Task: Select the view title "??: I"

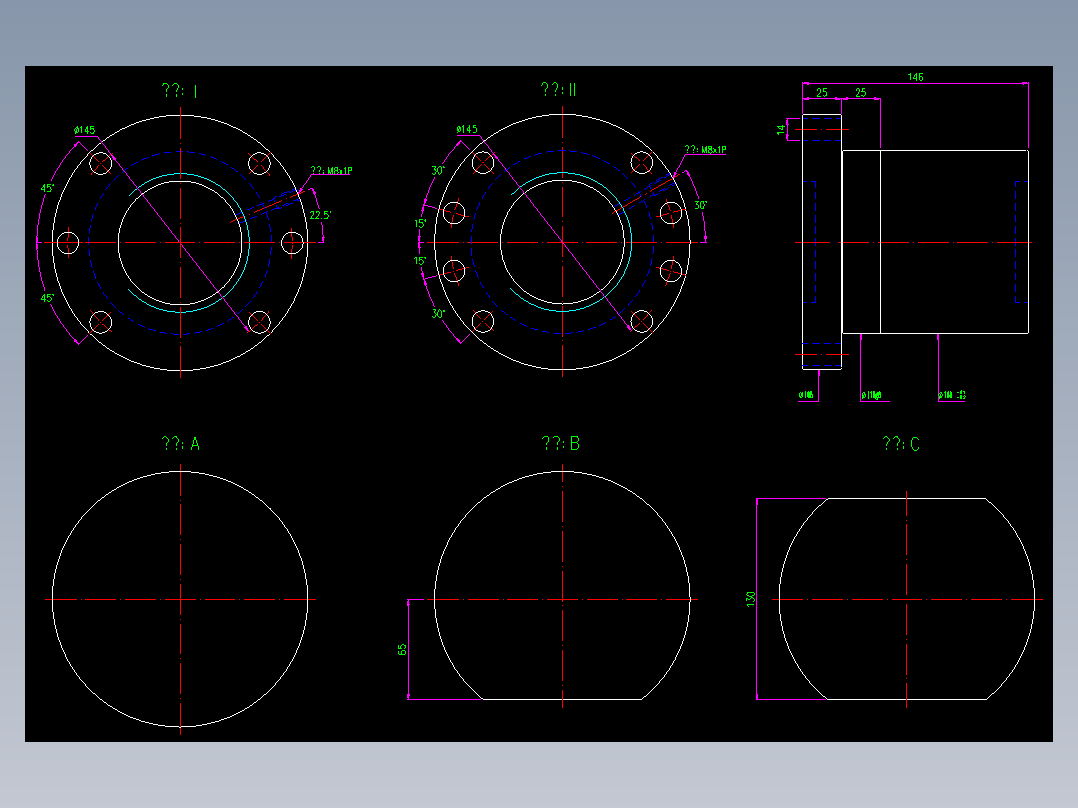Action: [x=180, y=90]
